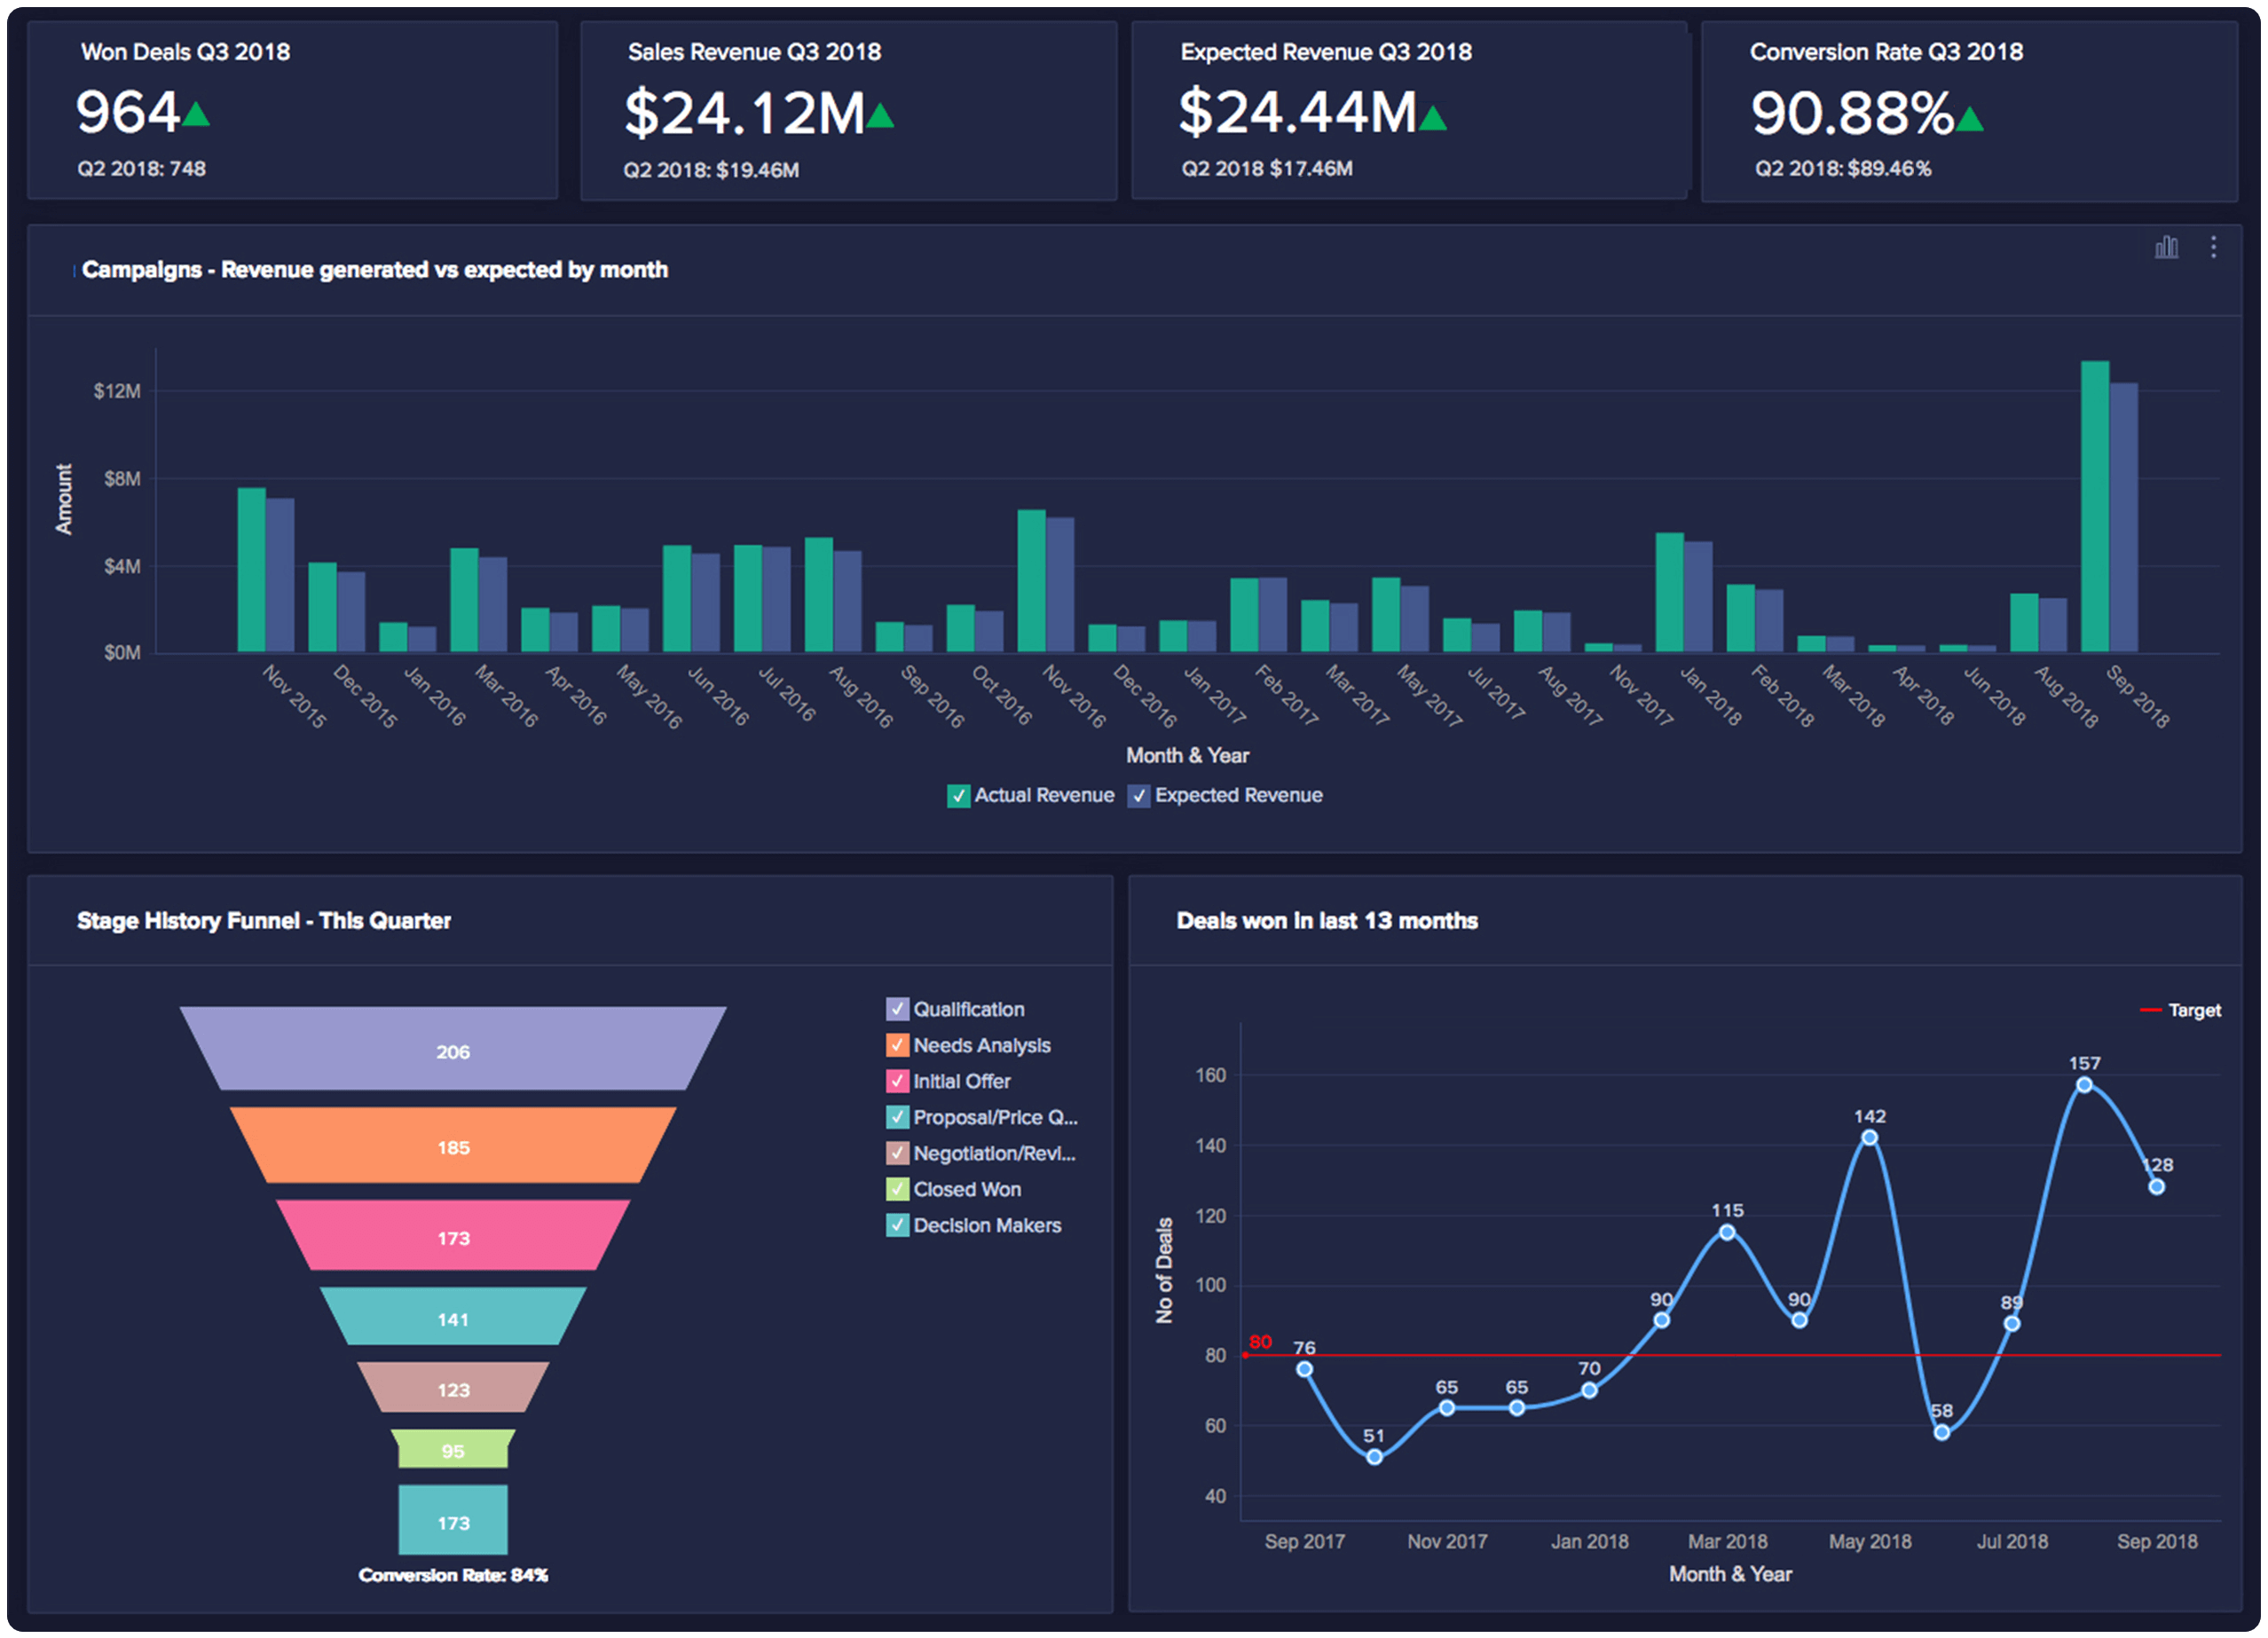This screenshot has height=1638, width=2268.
Task: Click green trend arrow next to $24.12M
Action: click(x=880, y=117)
